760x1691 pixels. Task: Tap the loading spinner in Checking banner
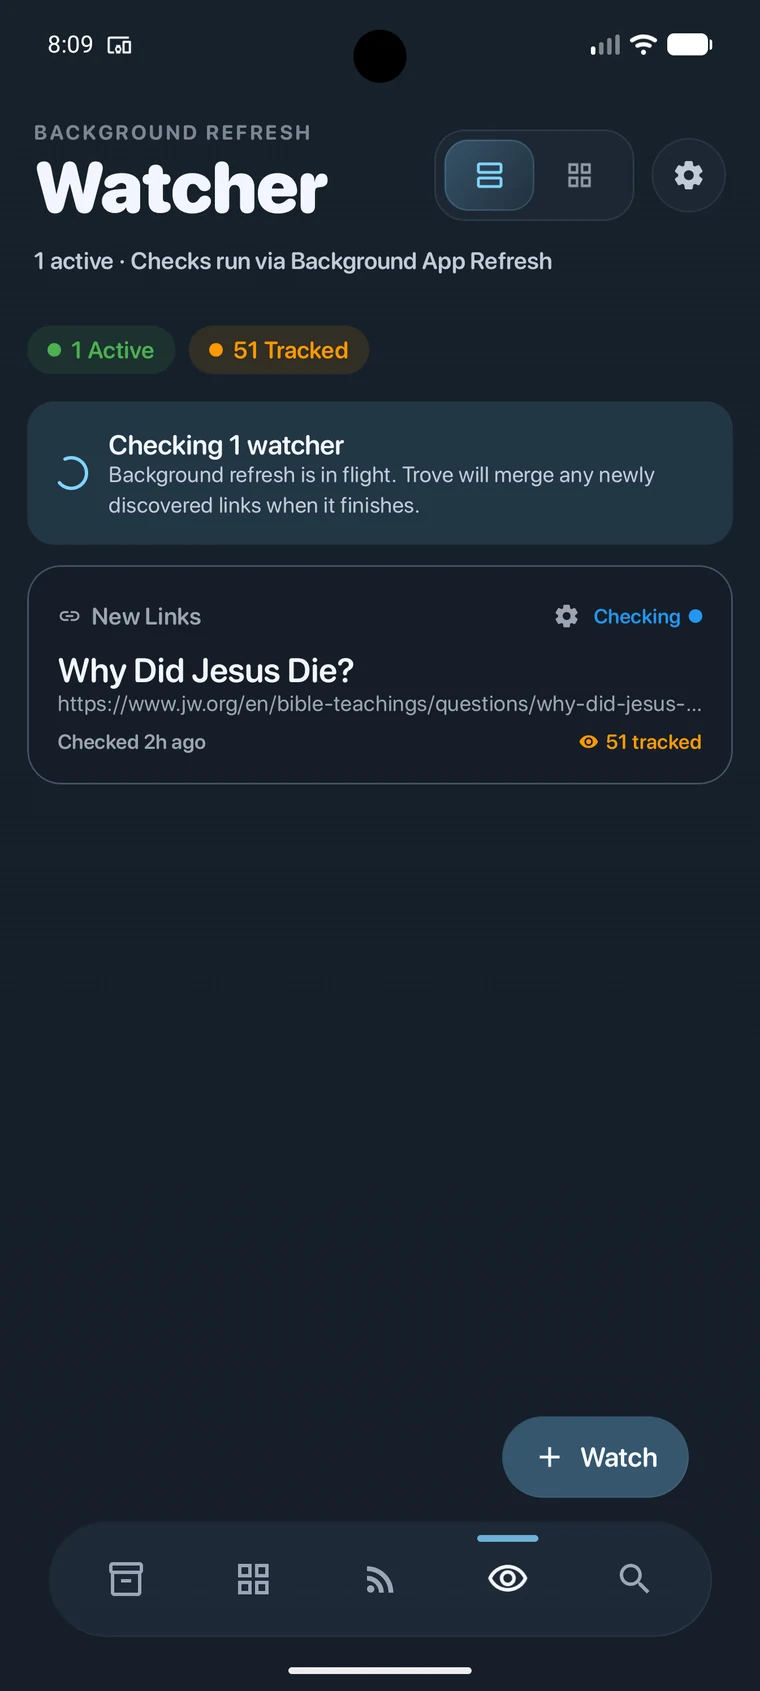(72, 473)
